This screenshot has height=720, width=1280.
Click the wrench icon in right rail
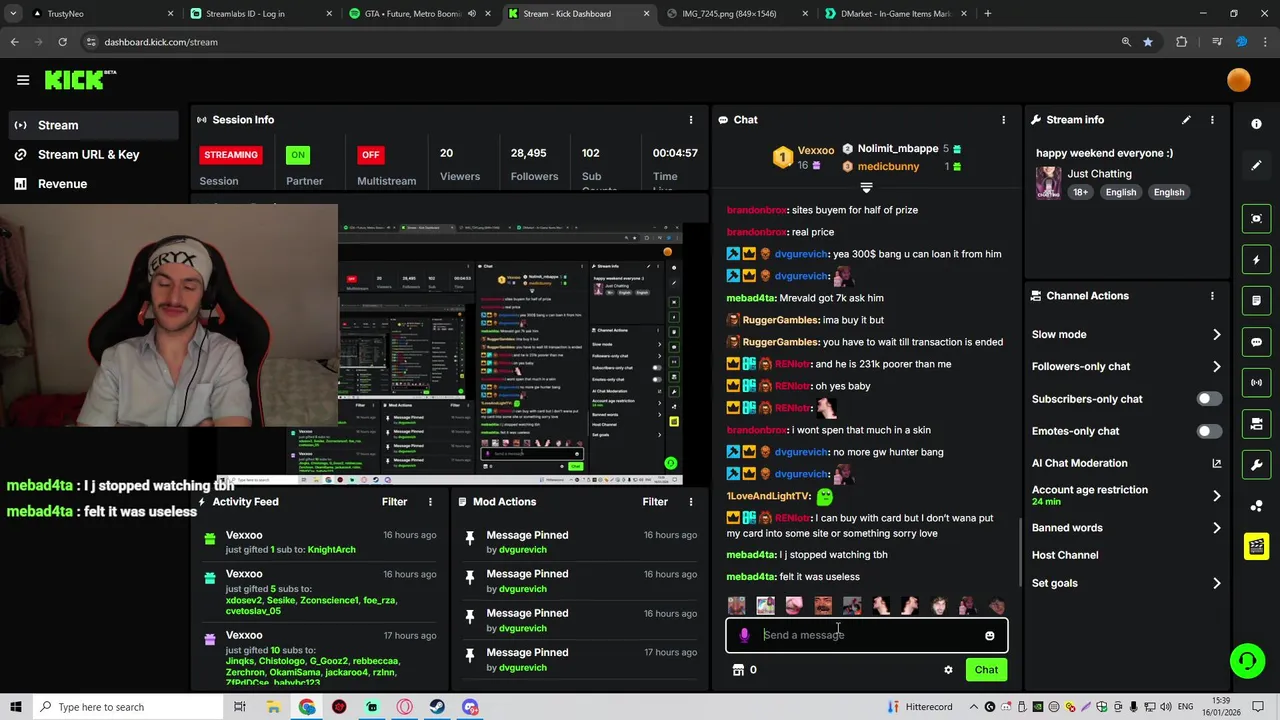pos(1256,465)
